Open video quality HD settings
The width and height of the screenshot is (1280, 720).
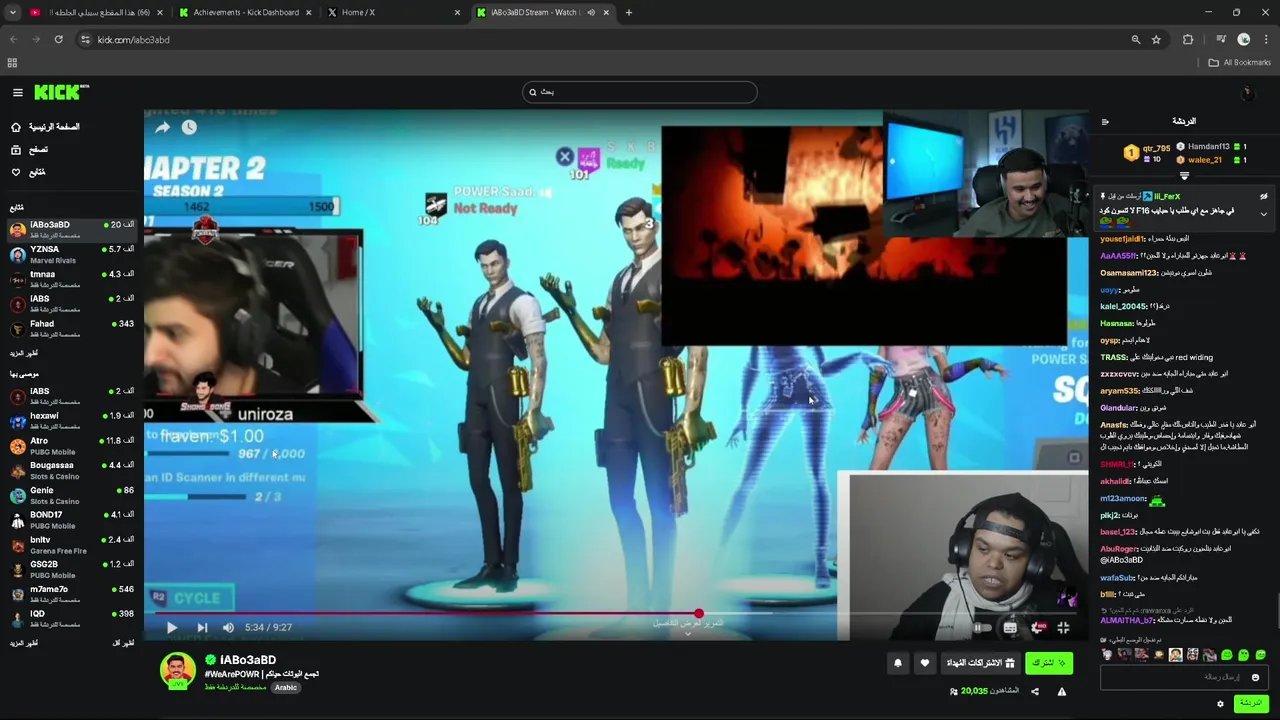[x=1037, y=628]
